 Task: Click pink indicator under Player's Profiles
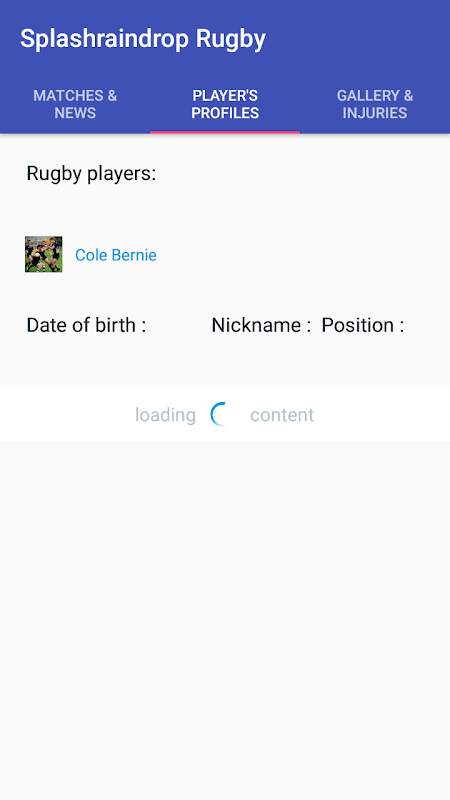click(225, 132)
